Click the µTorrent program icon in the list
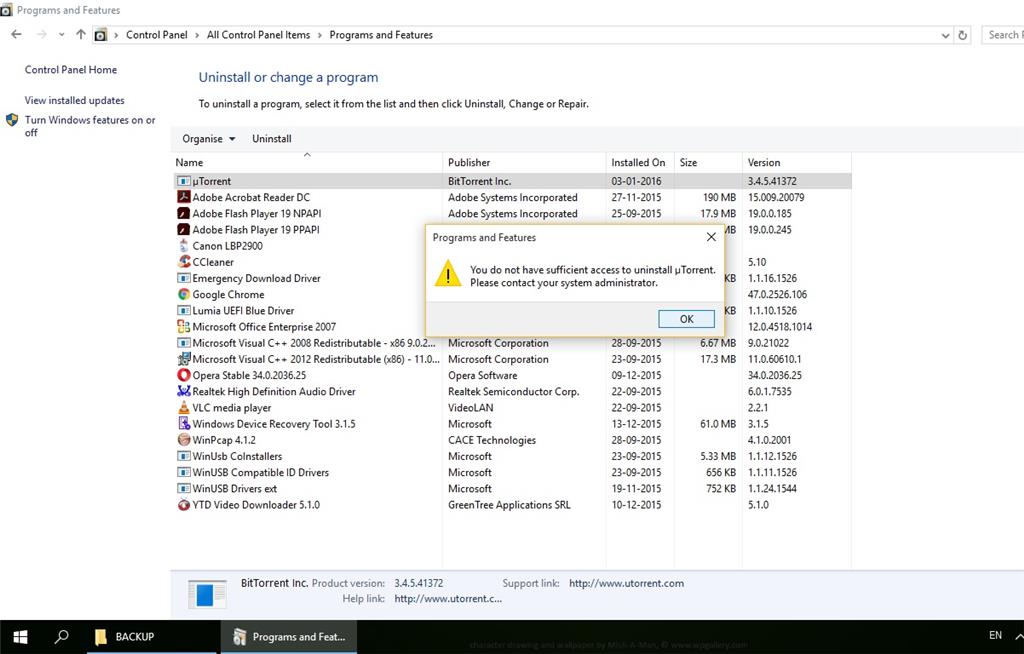 tap(184, 181)
